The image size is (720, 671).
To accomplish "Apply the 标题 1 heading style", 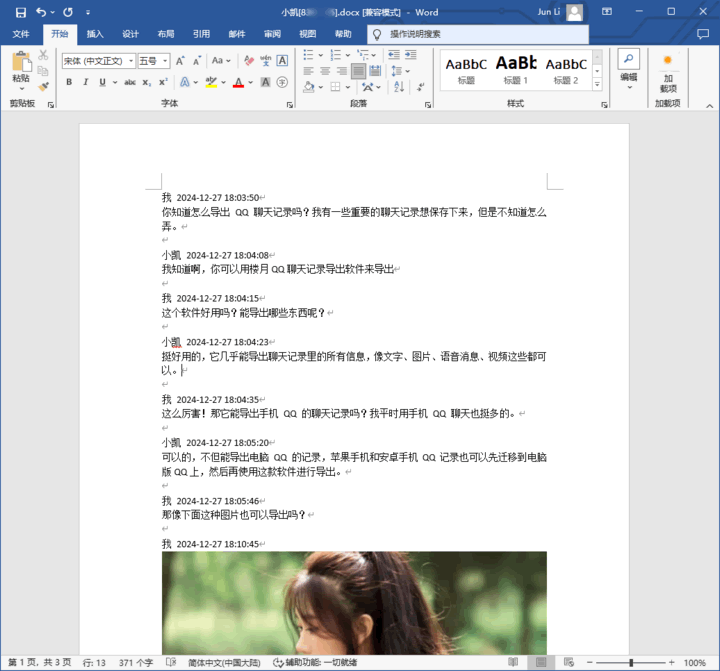I will pos(516,68).
